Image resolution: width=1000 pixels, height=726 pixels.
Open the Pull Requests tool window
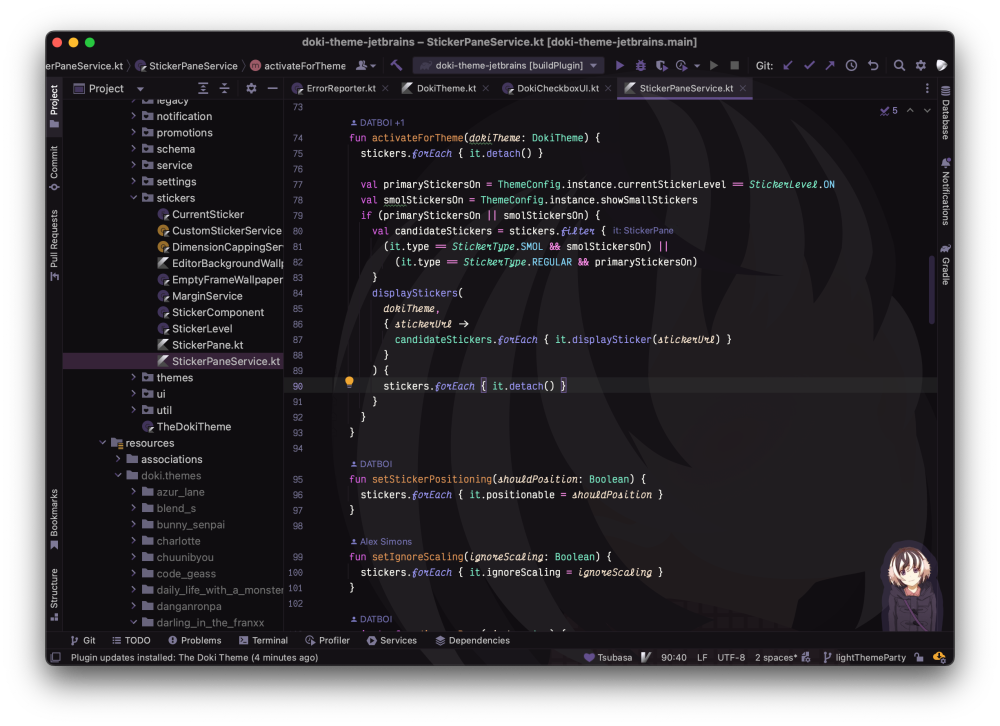click(x=54, y=246)
